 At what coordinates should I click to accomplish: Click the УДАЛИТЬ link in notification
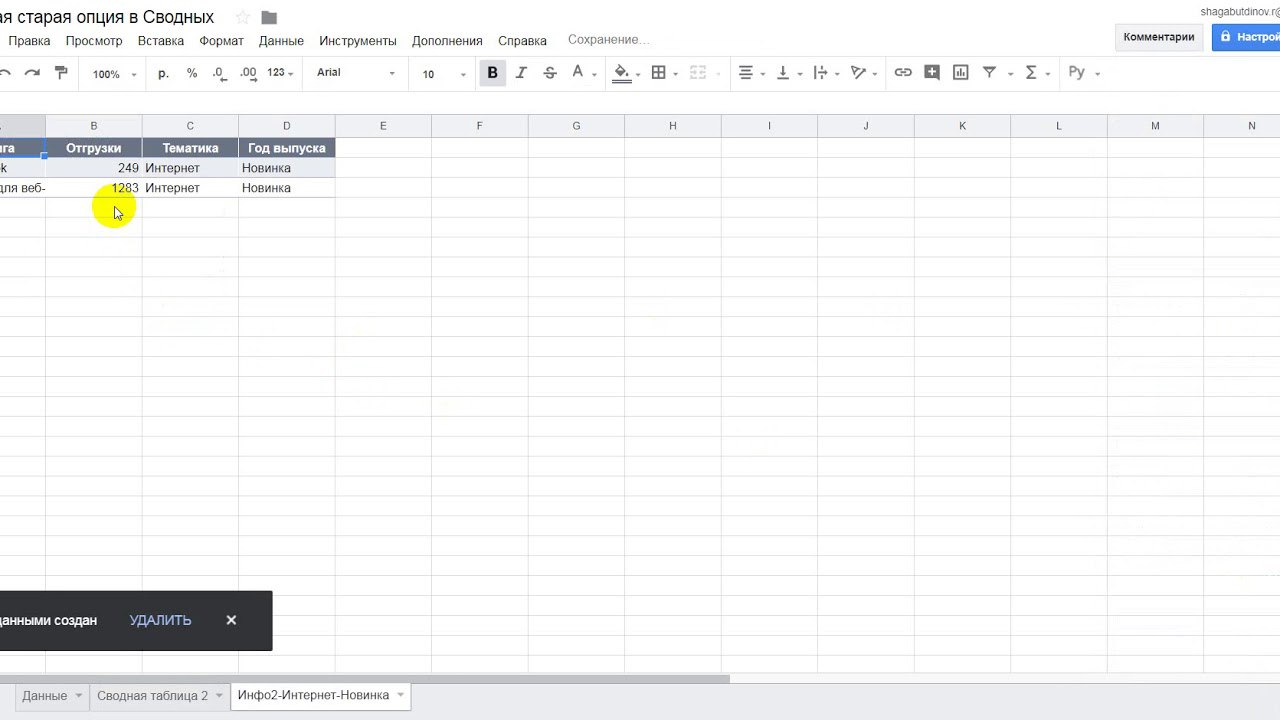coord(160,620)
